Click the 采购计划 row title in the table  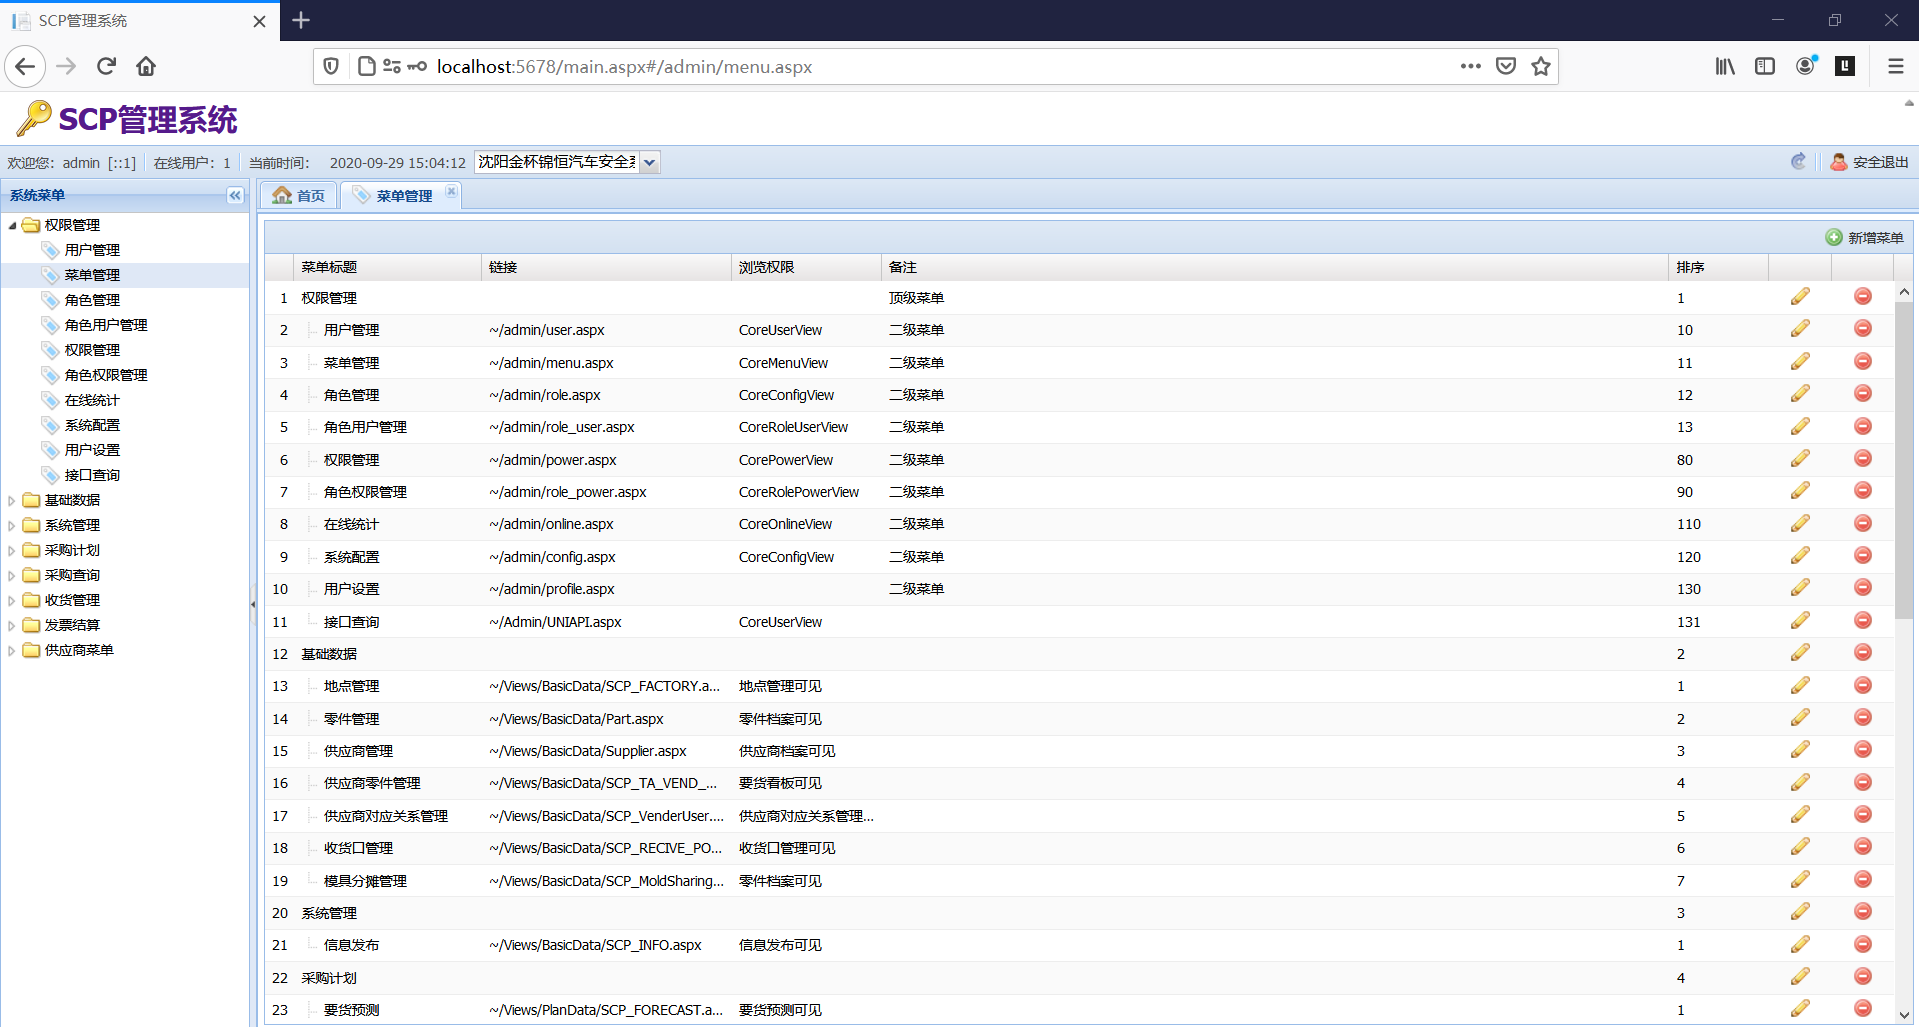point(329,978)
